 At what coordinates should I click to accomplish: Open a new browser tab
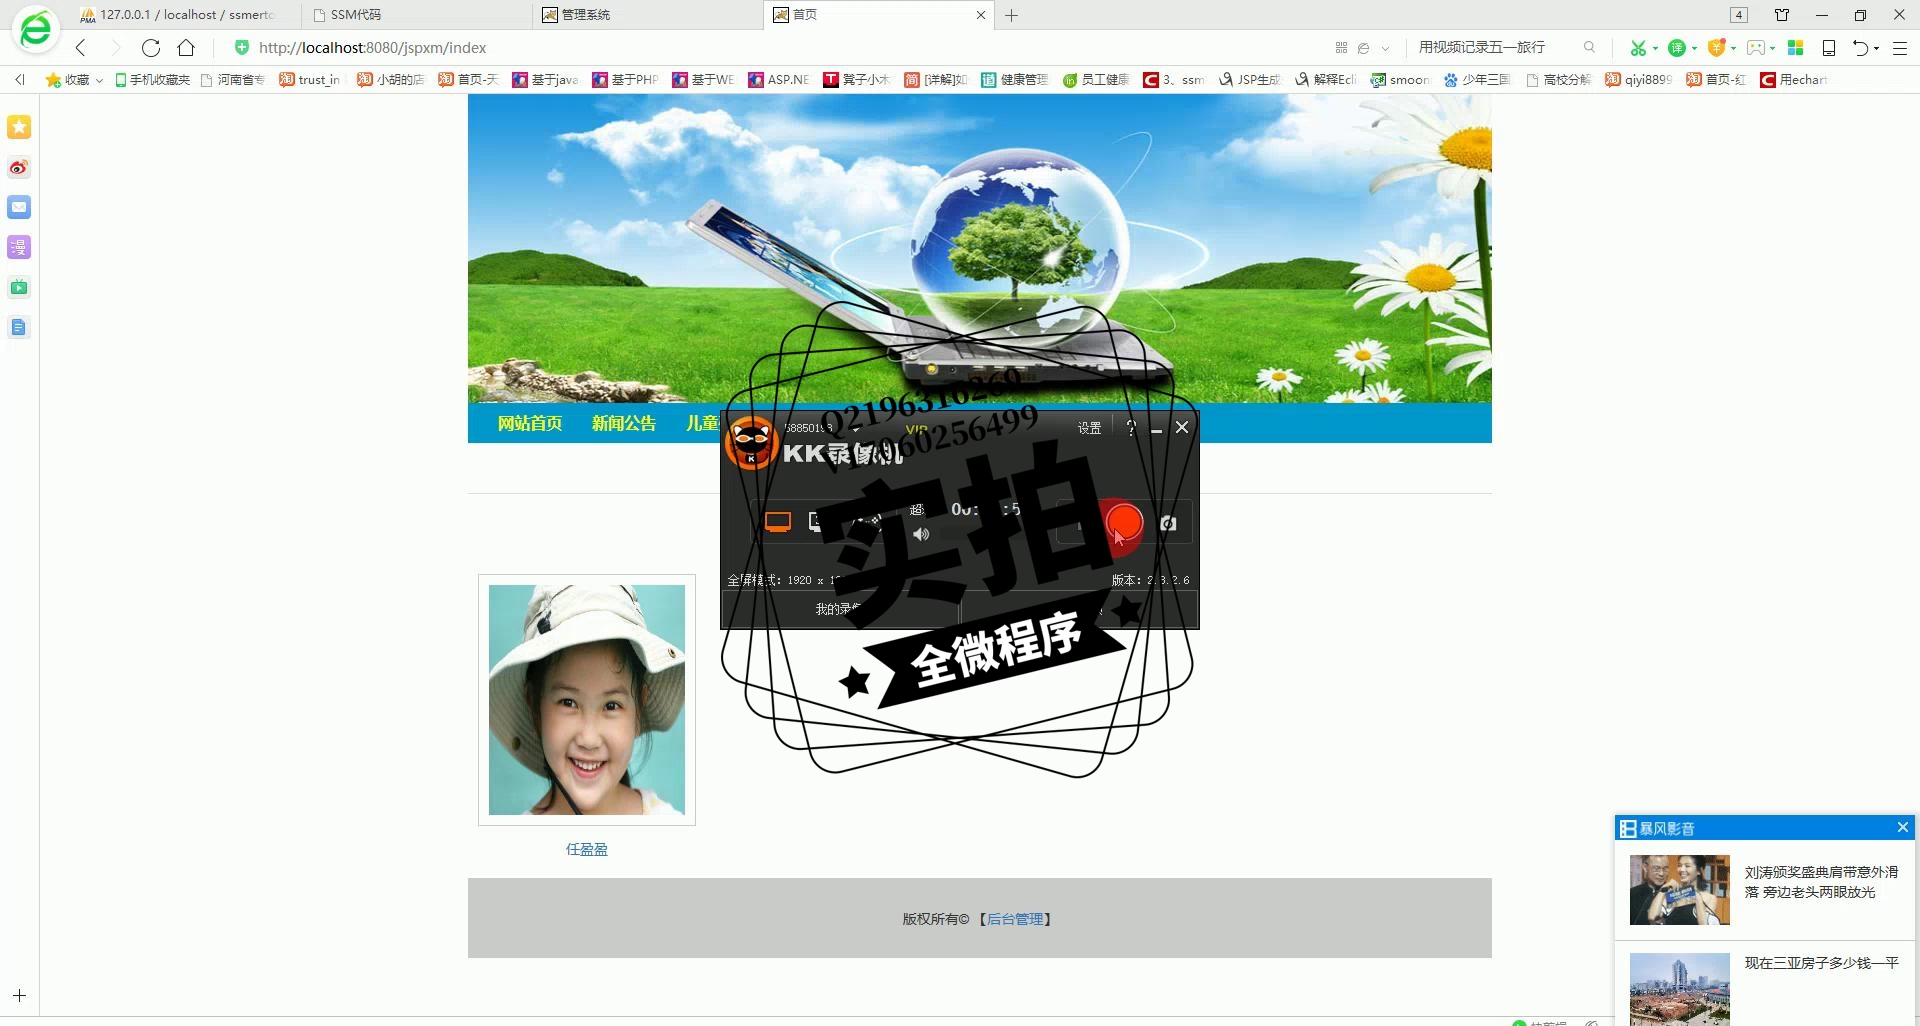tap(1011, 15)
